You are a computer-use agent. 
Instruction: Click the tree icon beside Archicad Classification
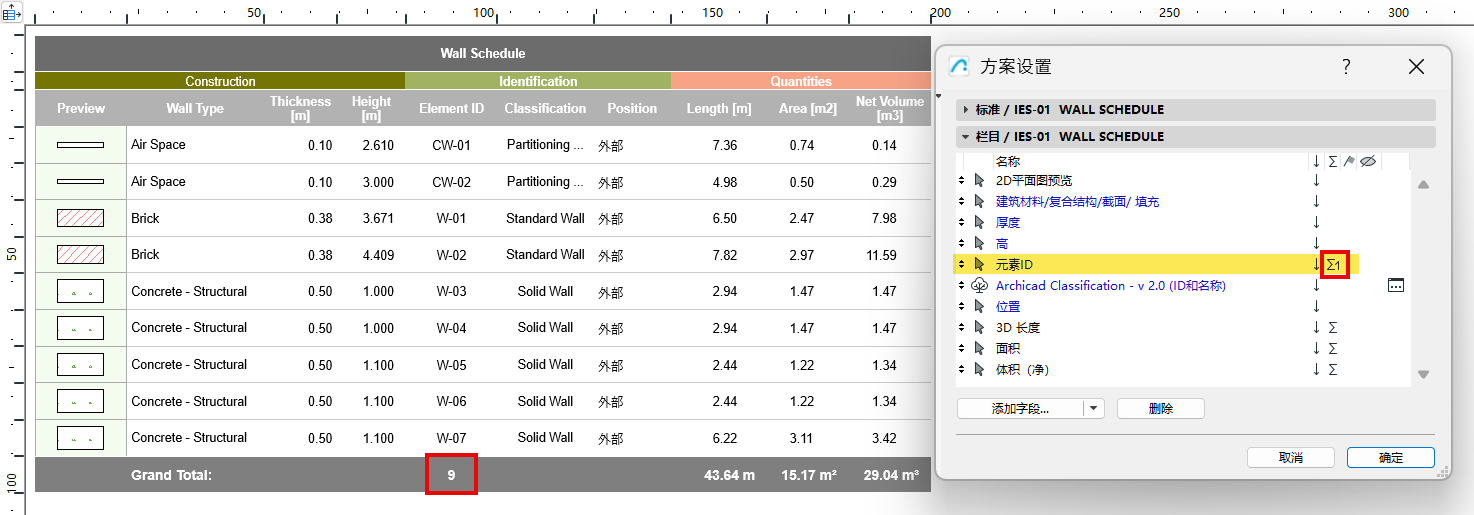[980, 286]
